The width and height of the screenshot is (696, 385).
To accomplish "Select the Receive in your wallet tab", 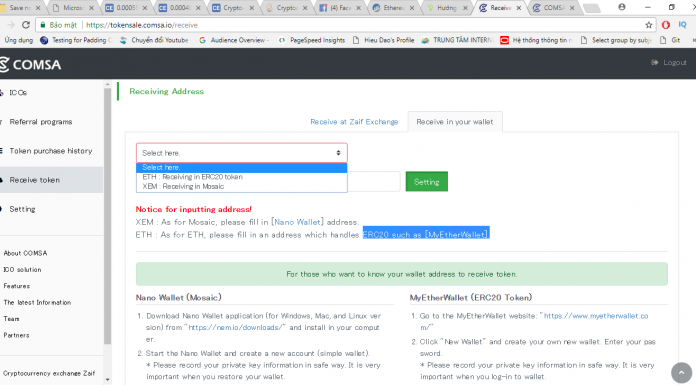I will coord(455,122).
